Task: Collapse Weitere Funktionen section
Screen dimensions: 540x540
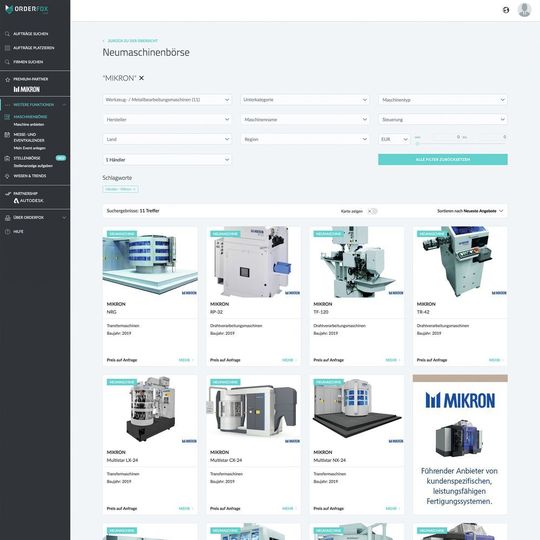Action: 64,105
